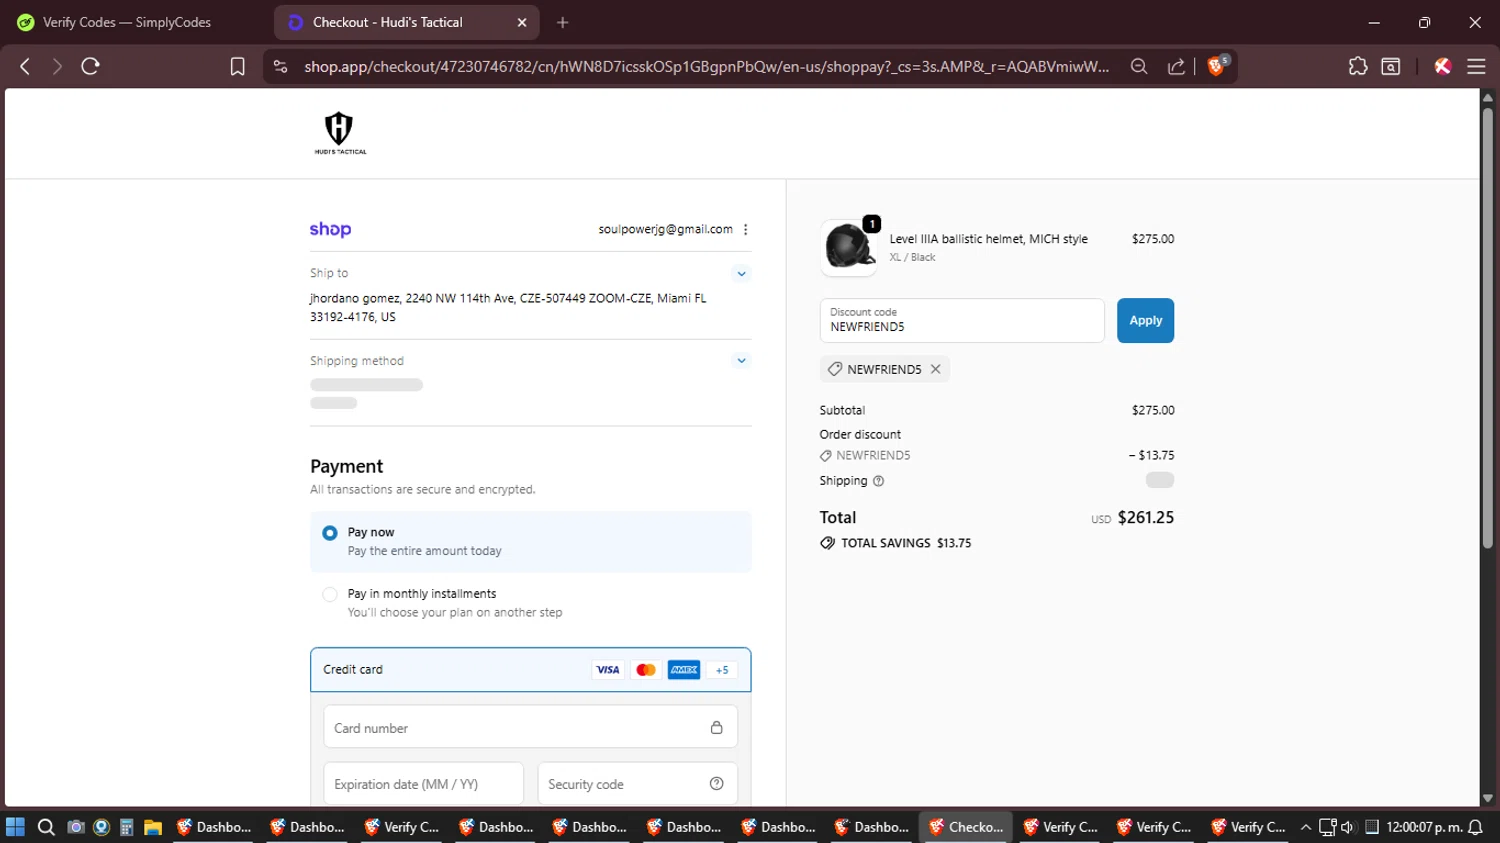Click the colorful profile icon in toolbar

[1442, 66]
